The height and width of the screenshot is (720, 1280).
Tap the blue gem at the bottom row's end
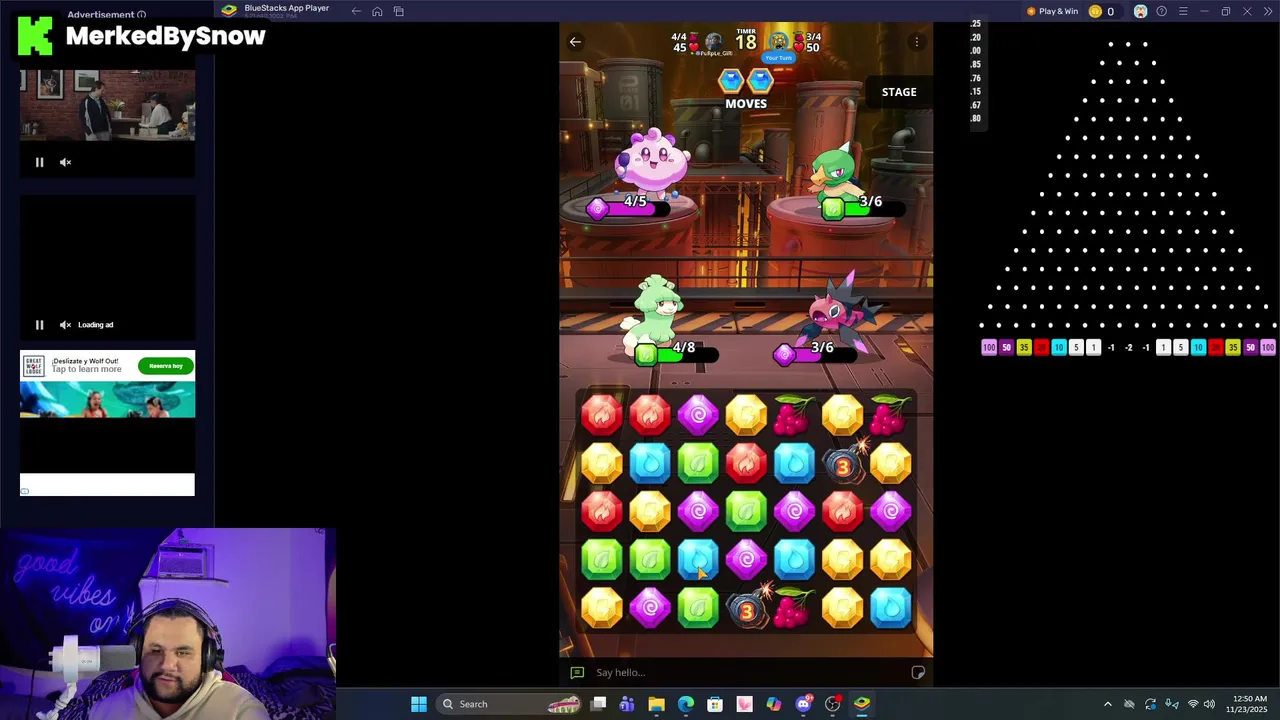click(x=890, y=608)
